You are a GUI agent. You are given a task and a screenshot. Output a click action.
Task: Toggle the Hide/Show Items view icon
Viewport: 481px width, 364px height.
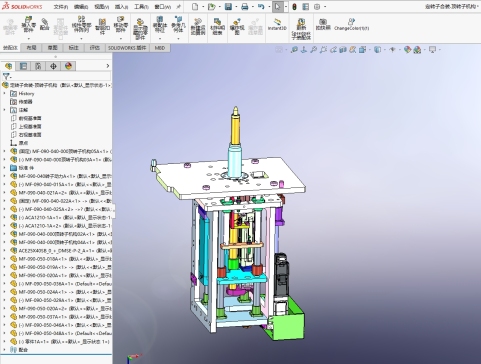[393, 50]
